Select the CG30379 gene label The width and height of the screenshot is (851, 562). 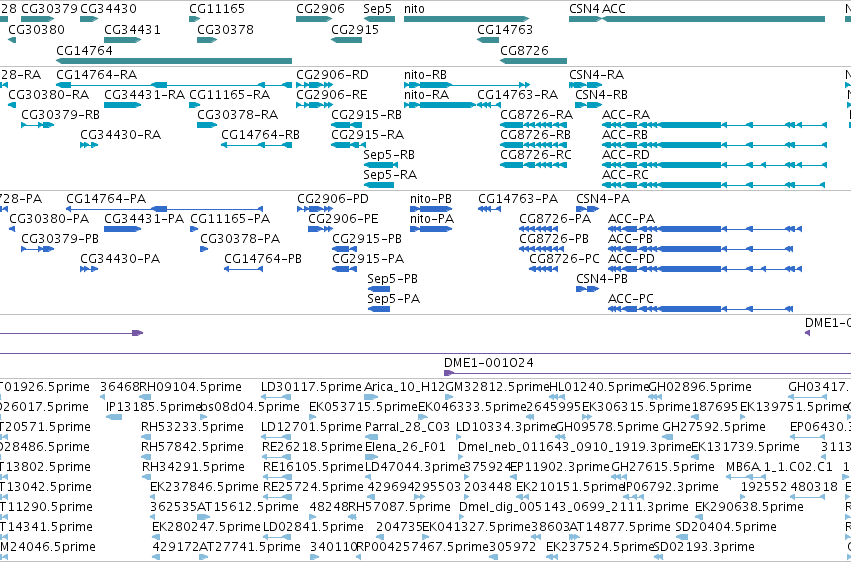(49, 9)
